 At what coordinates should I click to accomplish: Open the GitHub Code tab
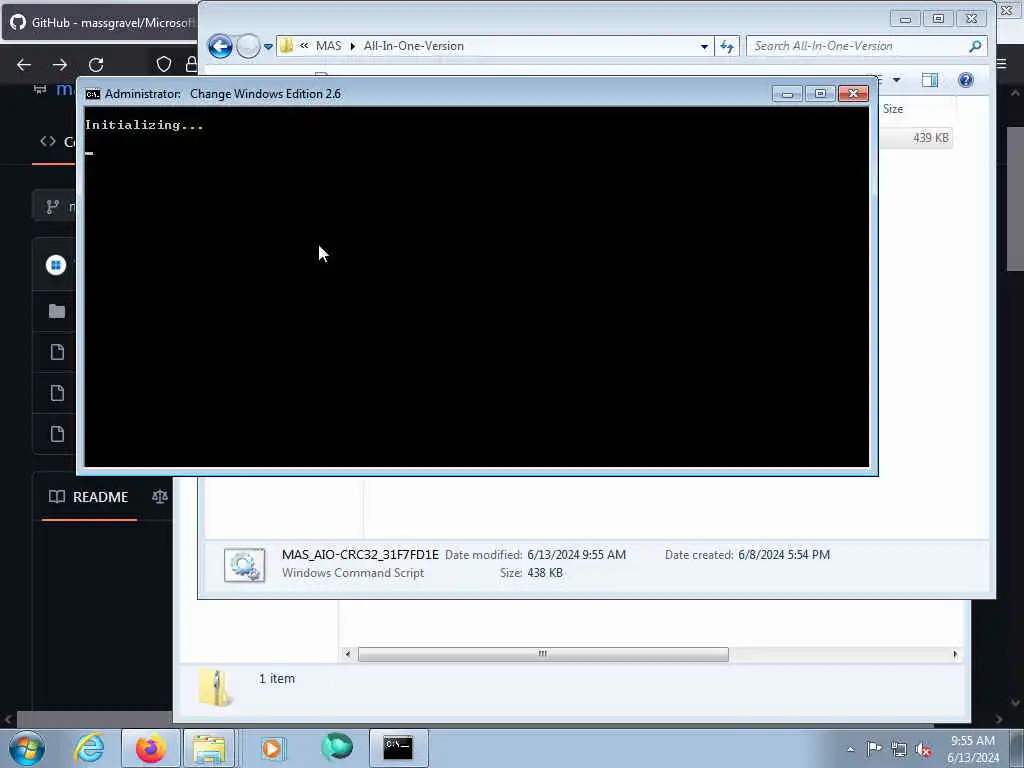point(56,142)
